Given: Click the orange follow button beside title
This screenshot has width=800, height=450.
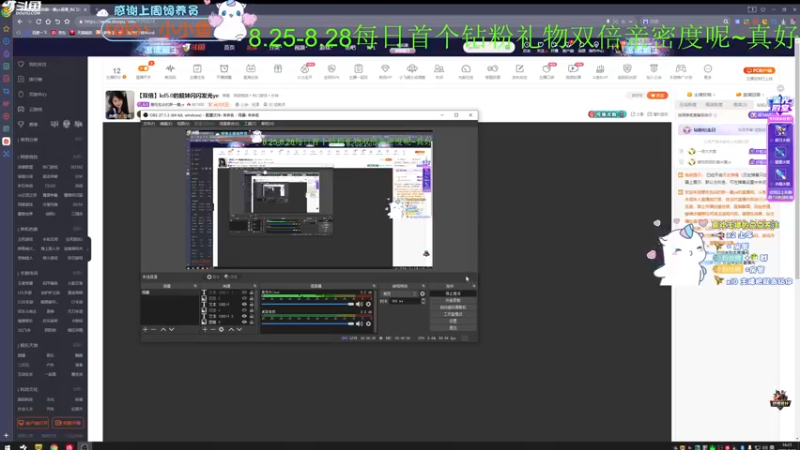Looking at the screenshot, I should coord(657,95).
